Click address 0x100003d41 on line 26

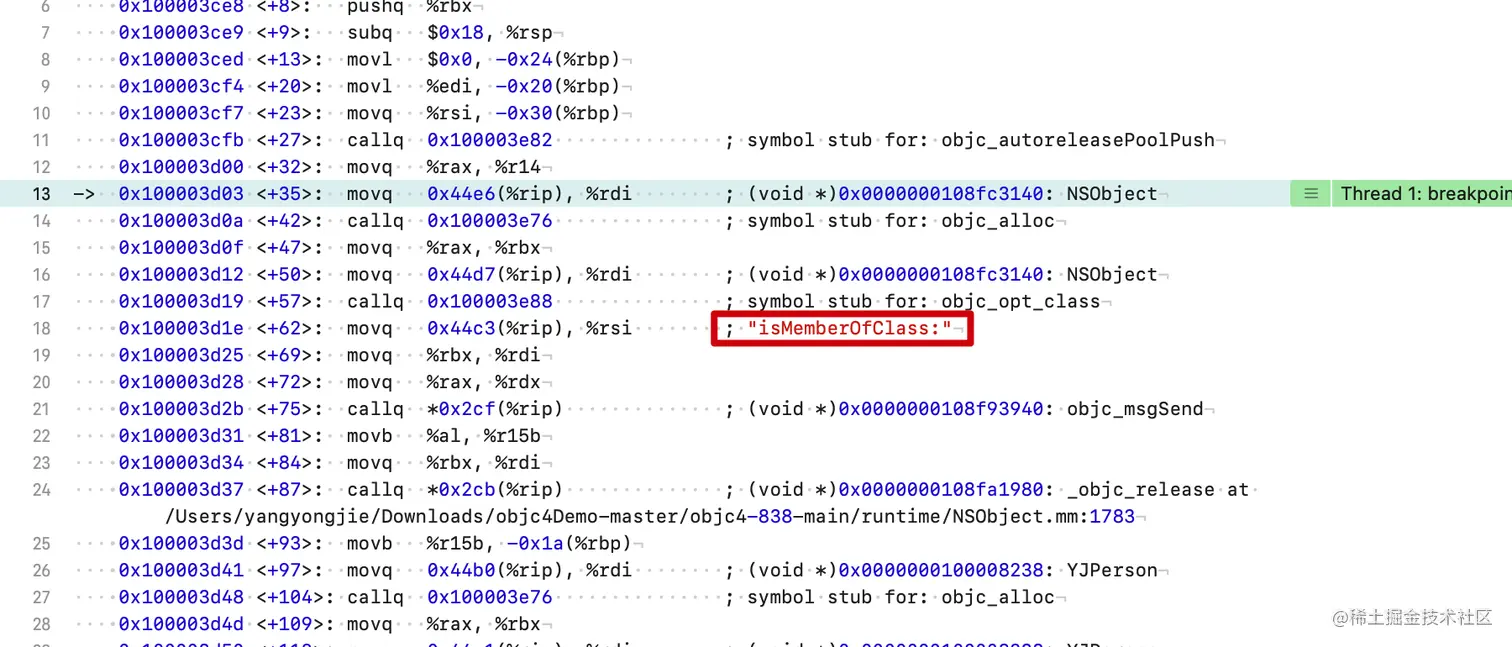[180, 570]
